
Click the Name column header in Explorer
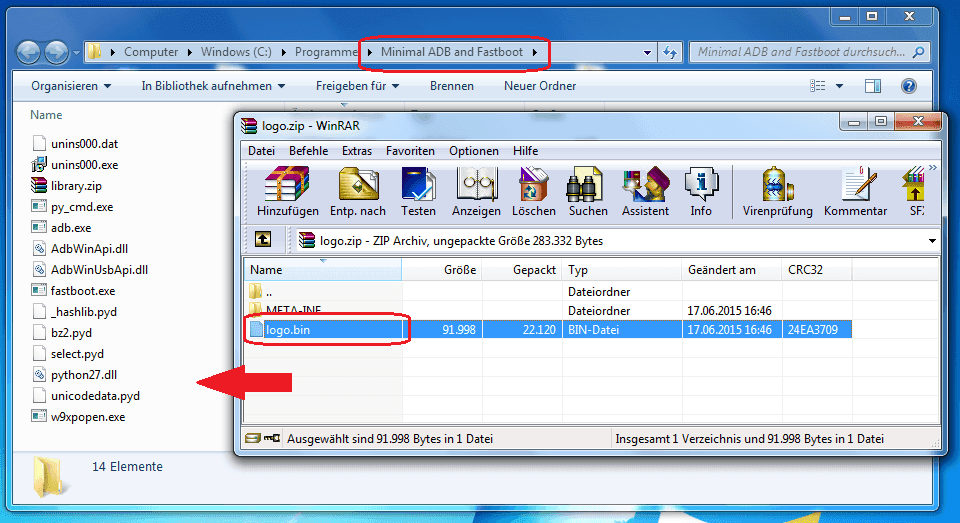[x=47, y=115]
